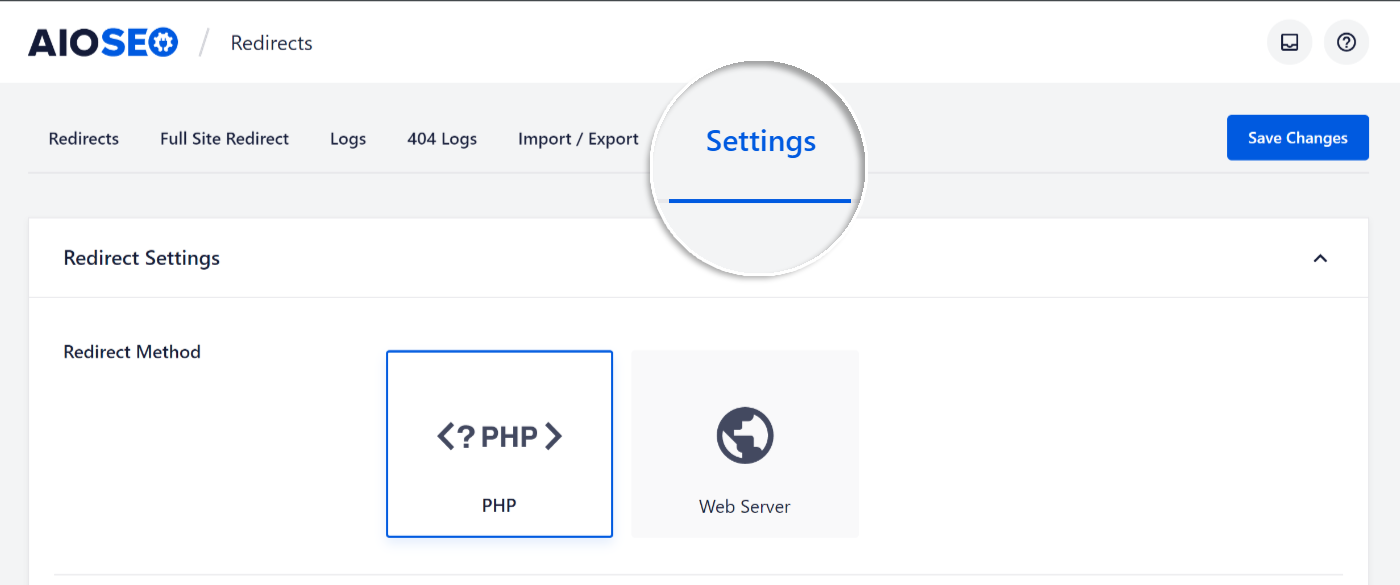Open the Full Site Redirect tab
Viewport: 1400px width, 585px height.
pyautogui.click(x=224, y=139)
